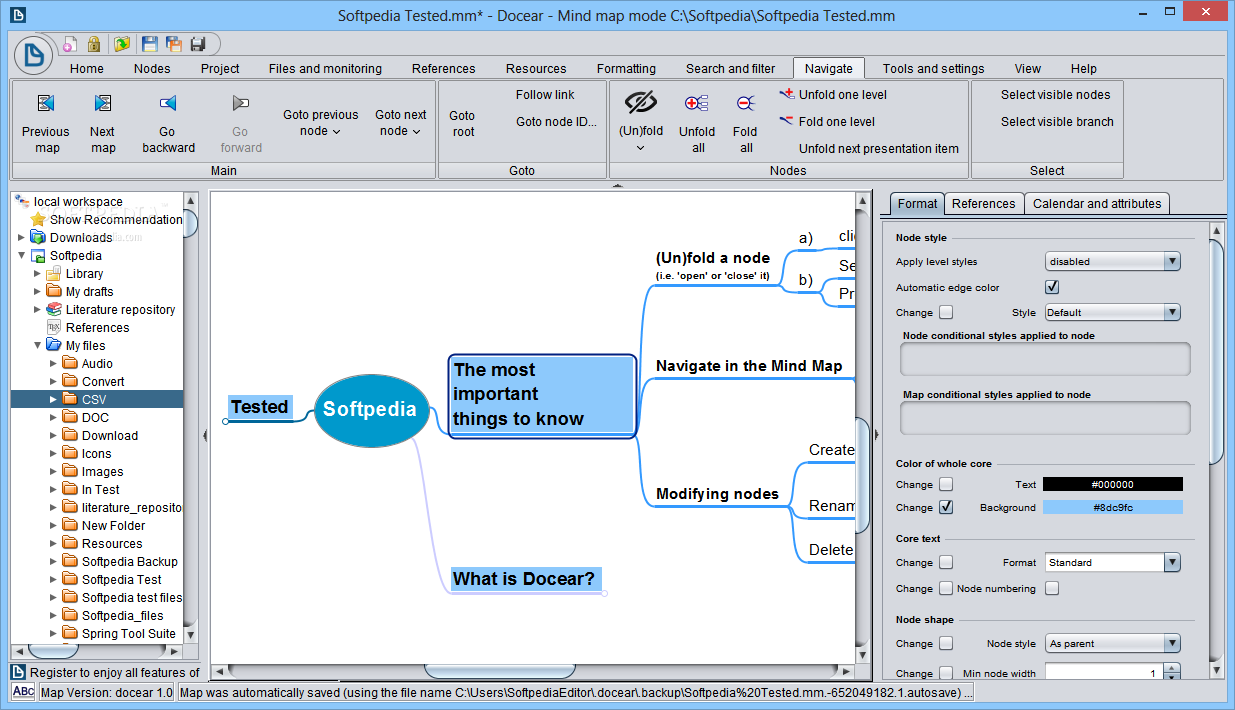Select the Library folder in workspace
The image size is (1235, 710).
(84, 273)
